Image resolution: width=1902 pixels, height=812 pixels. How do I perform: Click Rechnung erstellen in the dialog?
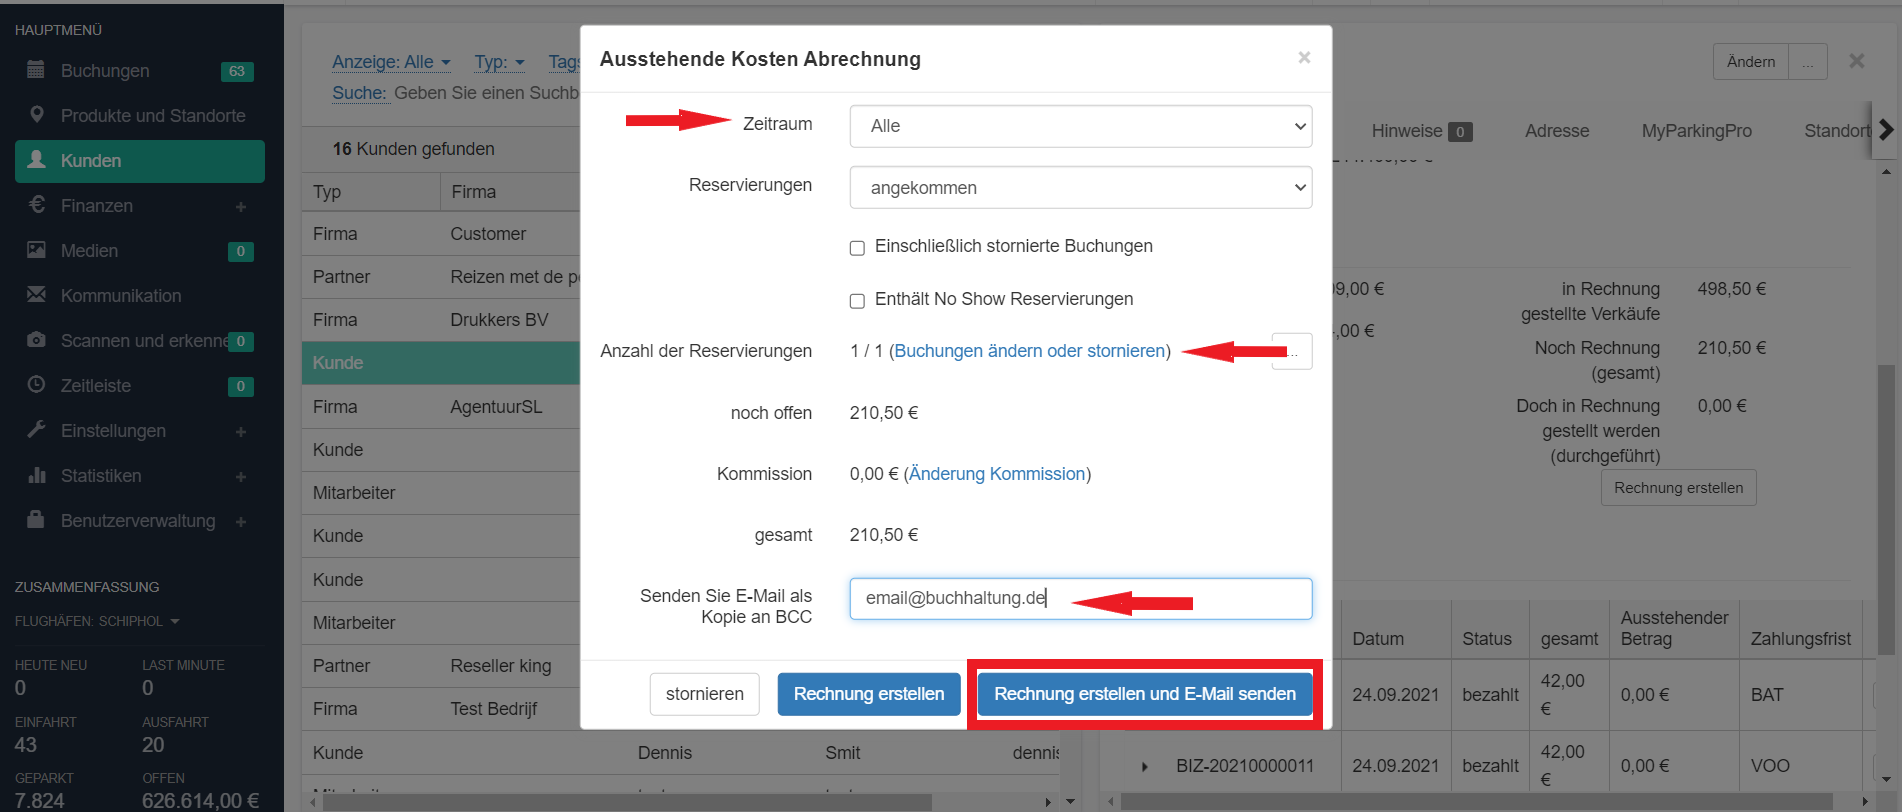[869, 694]
